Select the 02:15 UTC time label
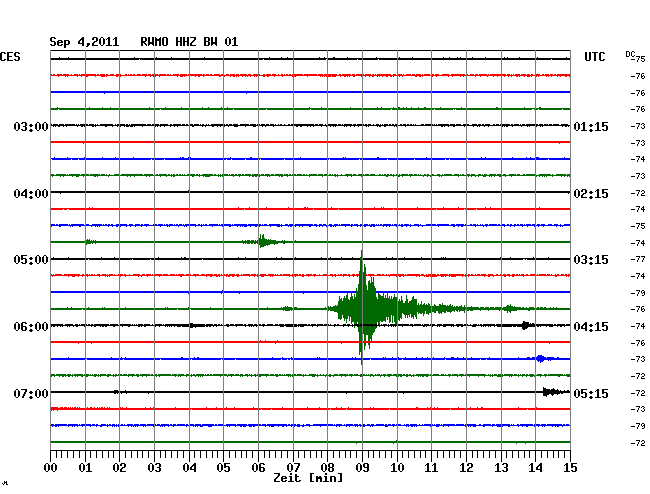The width and height of the screenshot is (650, 494). pyautogui.click(x=591, y=194)
